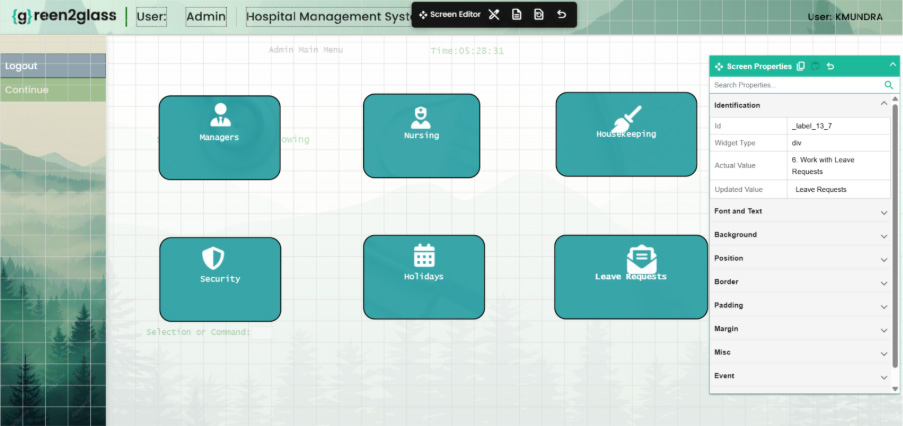This screenshot has height=426, width=903.
Task: Click the Logout sidebar item
Action: tap(53, 66)
